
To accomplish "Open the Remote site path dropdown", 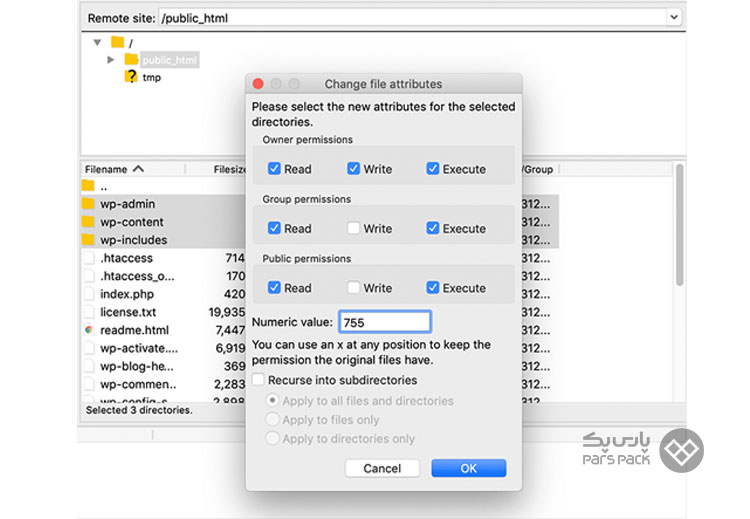I will tap(673, 18).
